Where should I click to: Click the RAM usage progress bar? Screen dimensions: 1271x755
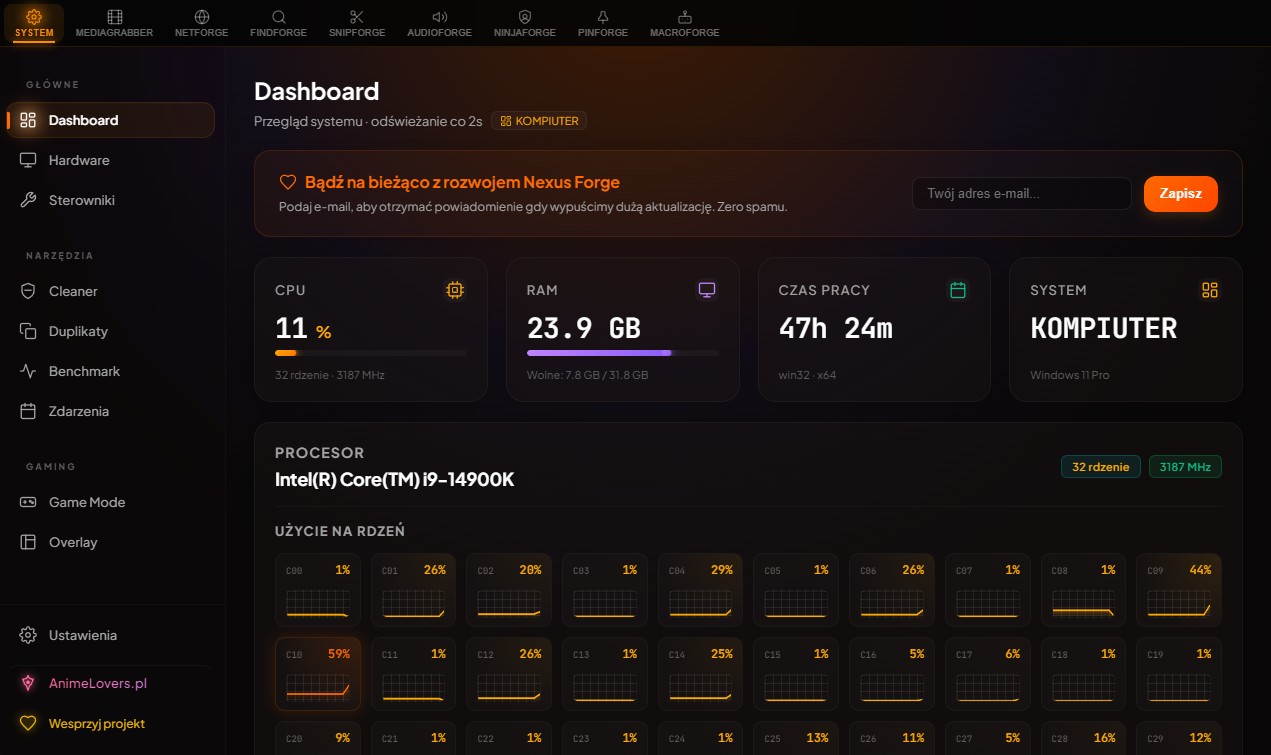pyautogui.click(x=622, y=353)
